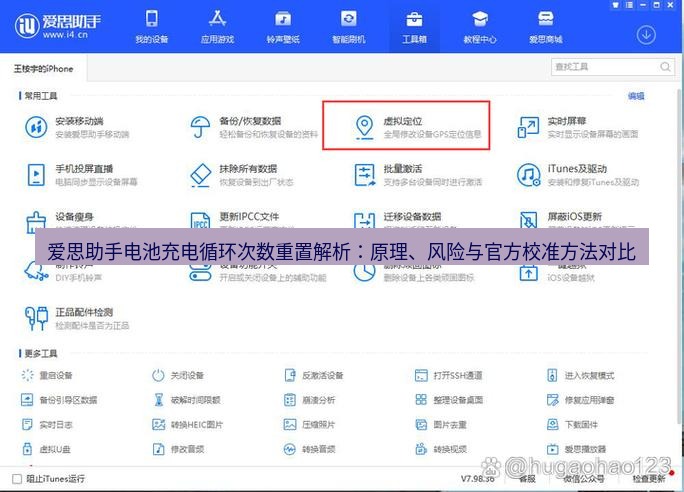
Task: Select 进入恢复模式 tool
Action: (580, 375)
